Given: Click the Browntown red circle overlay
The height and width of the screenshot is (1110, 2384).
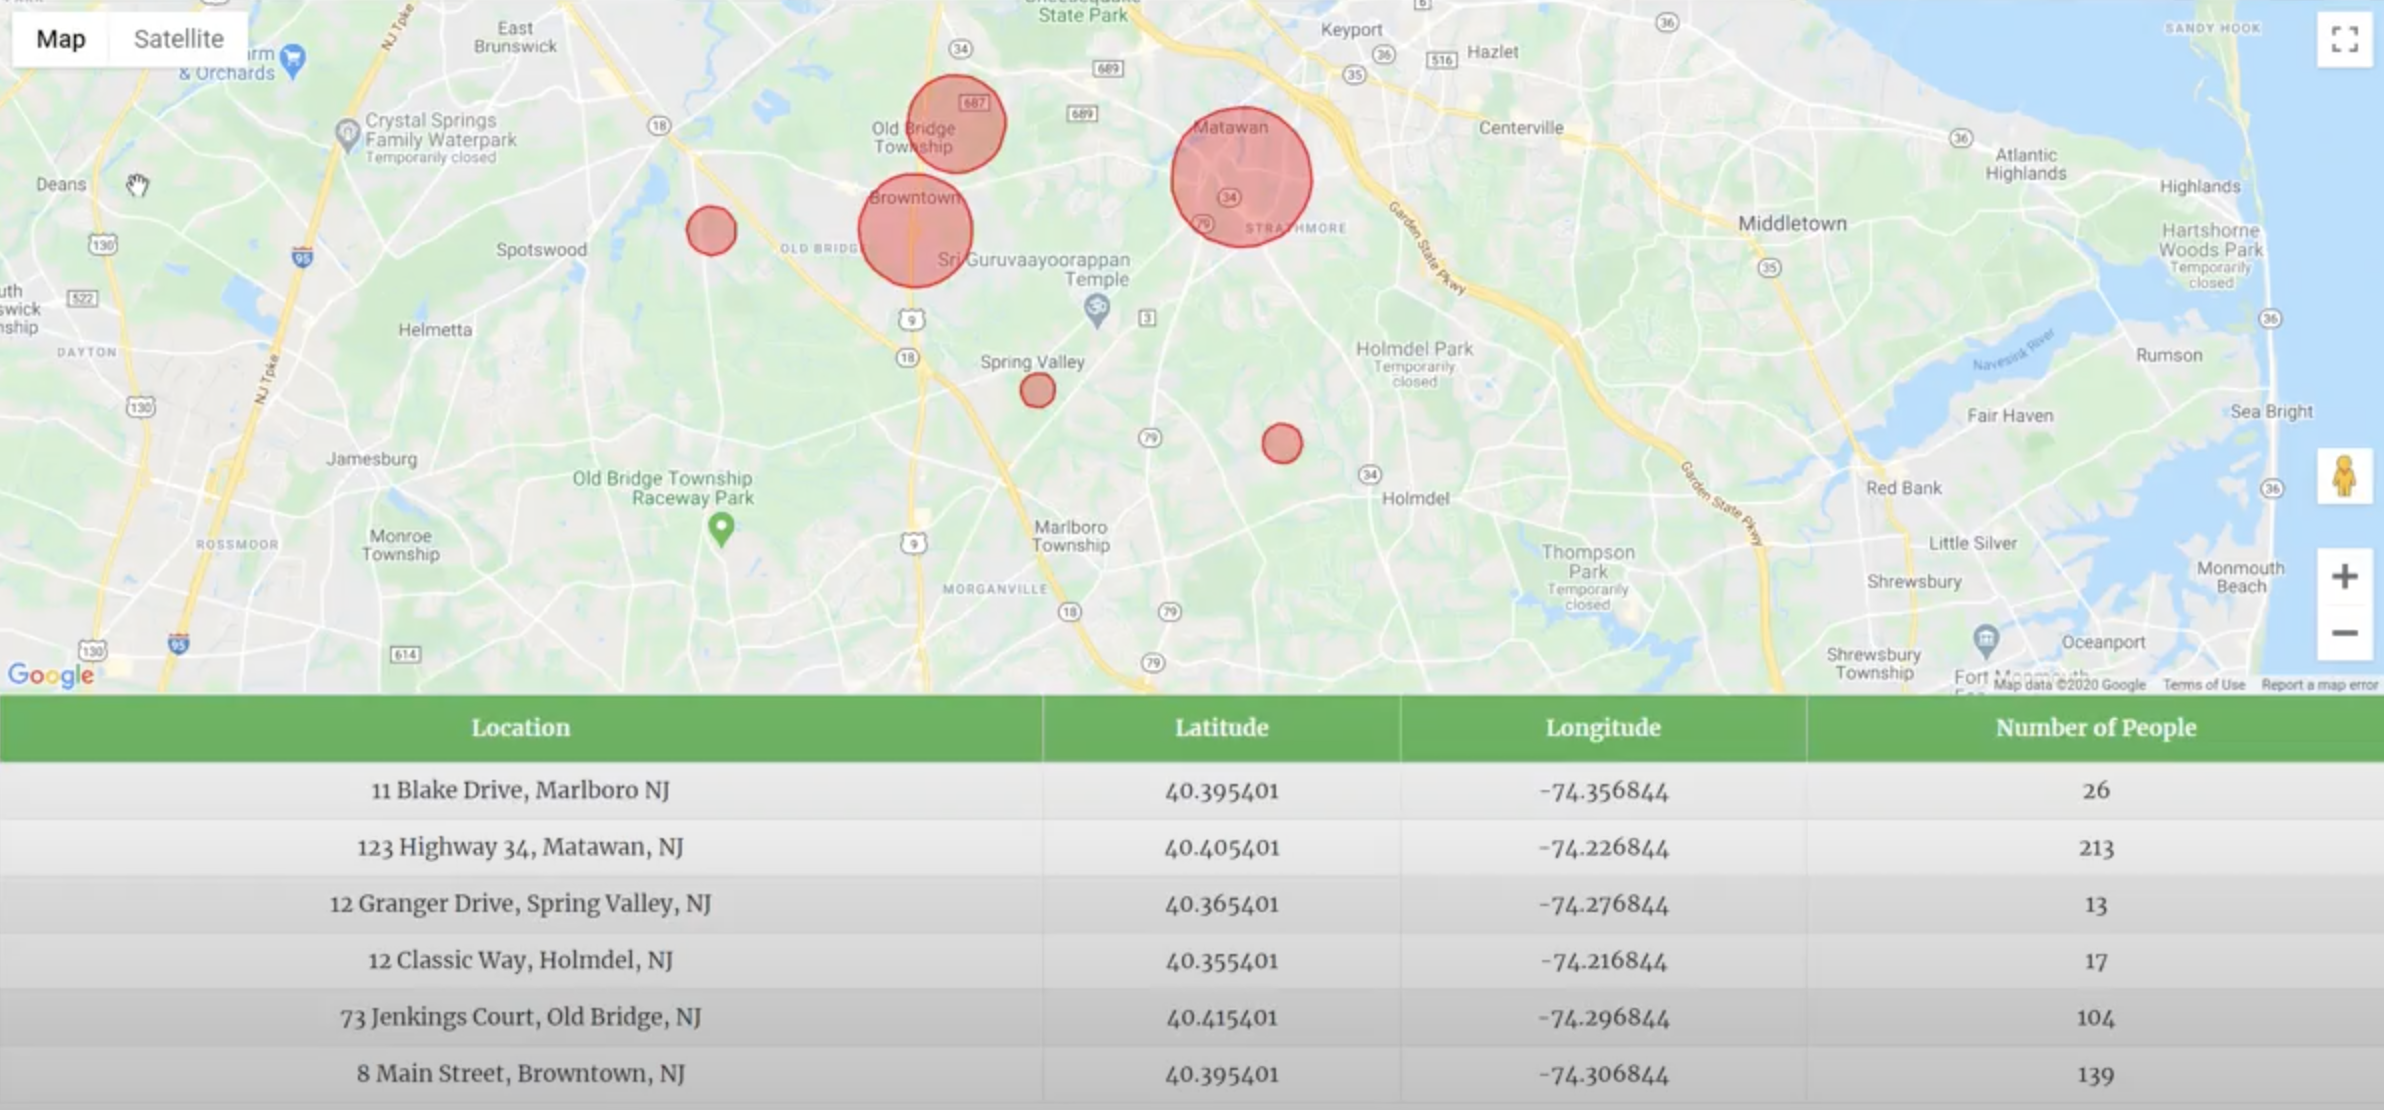Looking at the screenshot, I should (914, 232).
